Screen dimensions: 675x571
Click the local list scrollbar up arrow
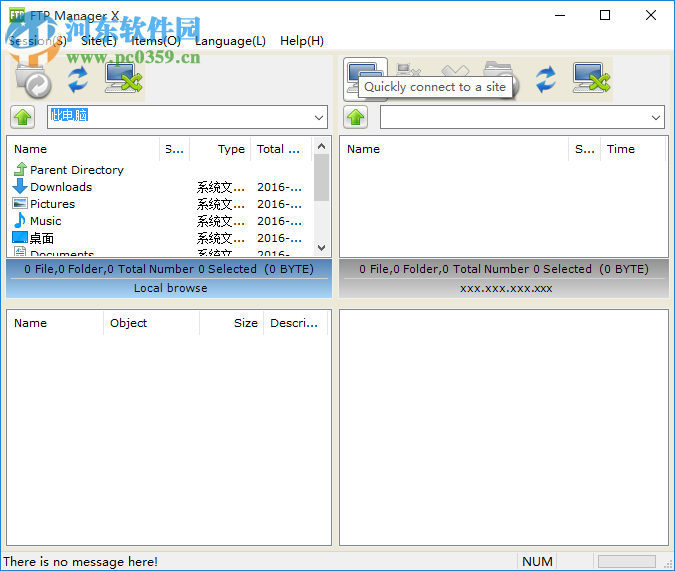pyautogui.click(x=321, y=146)
